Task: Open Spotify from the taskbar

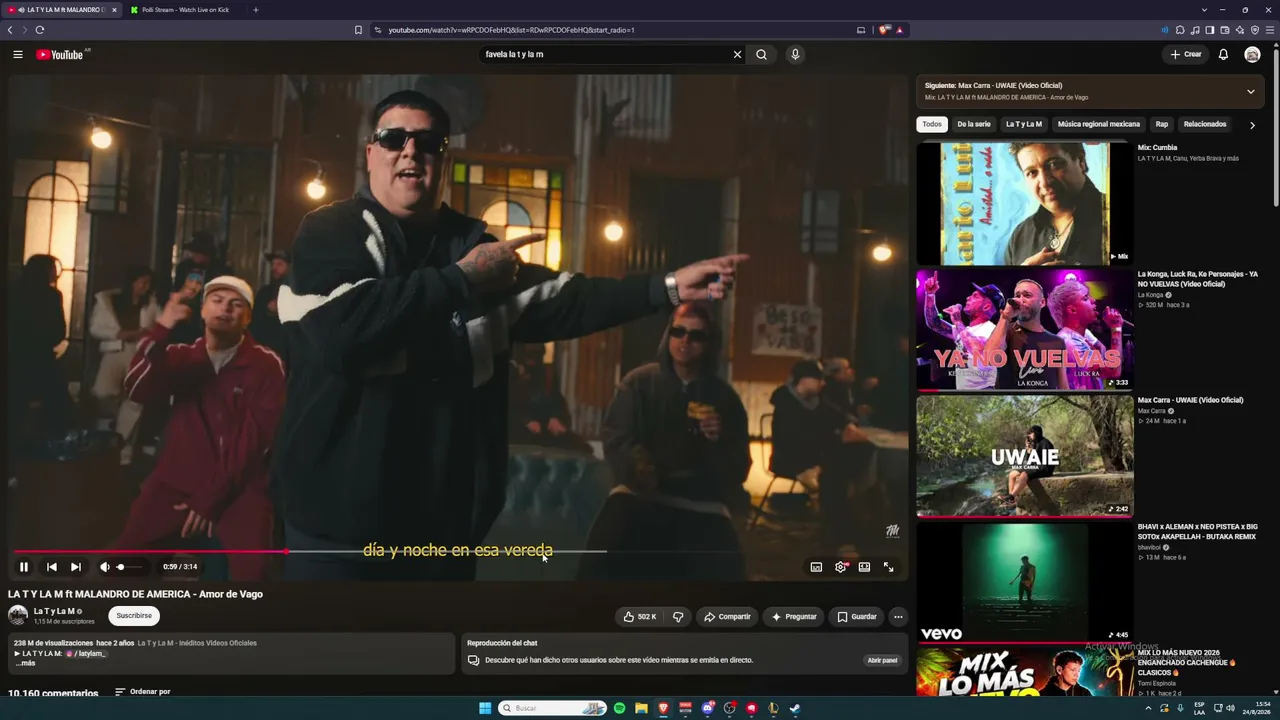Action: 619,708
